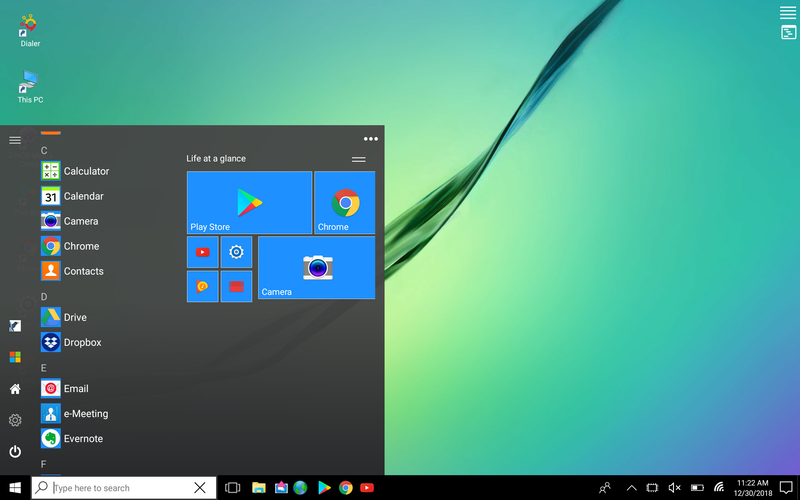Launch Play Store from the taskbar
800x500 pixels.
324,488
